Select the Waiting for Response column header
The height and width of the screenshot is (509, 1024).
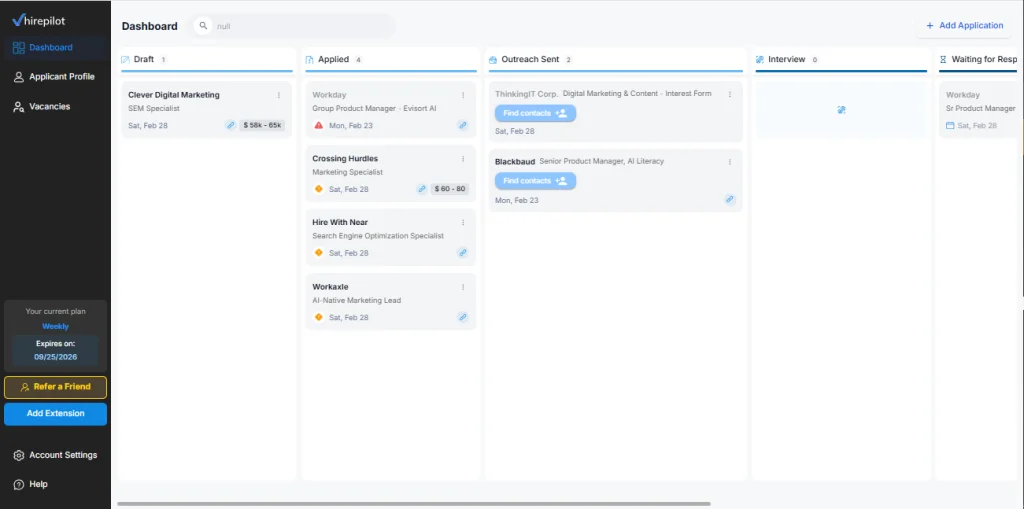coord(984,59)
